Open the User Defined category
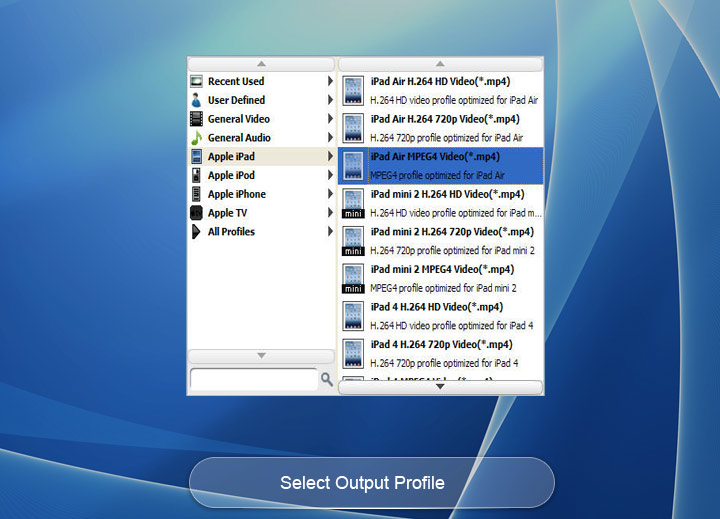 coord(262,100)
